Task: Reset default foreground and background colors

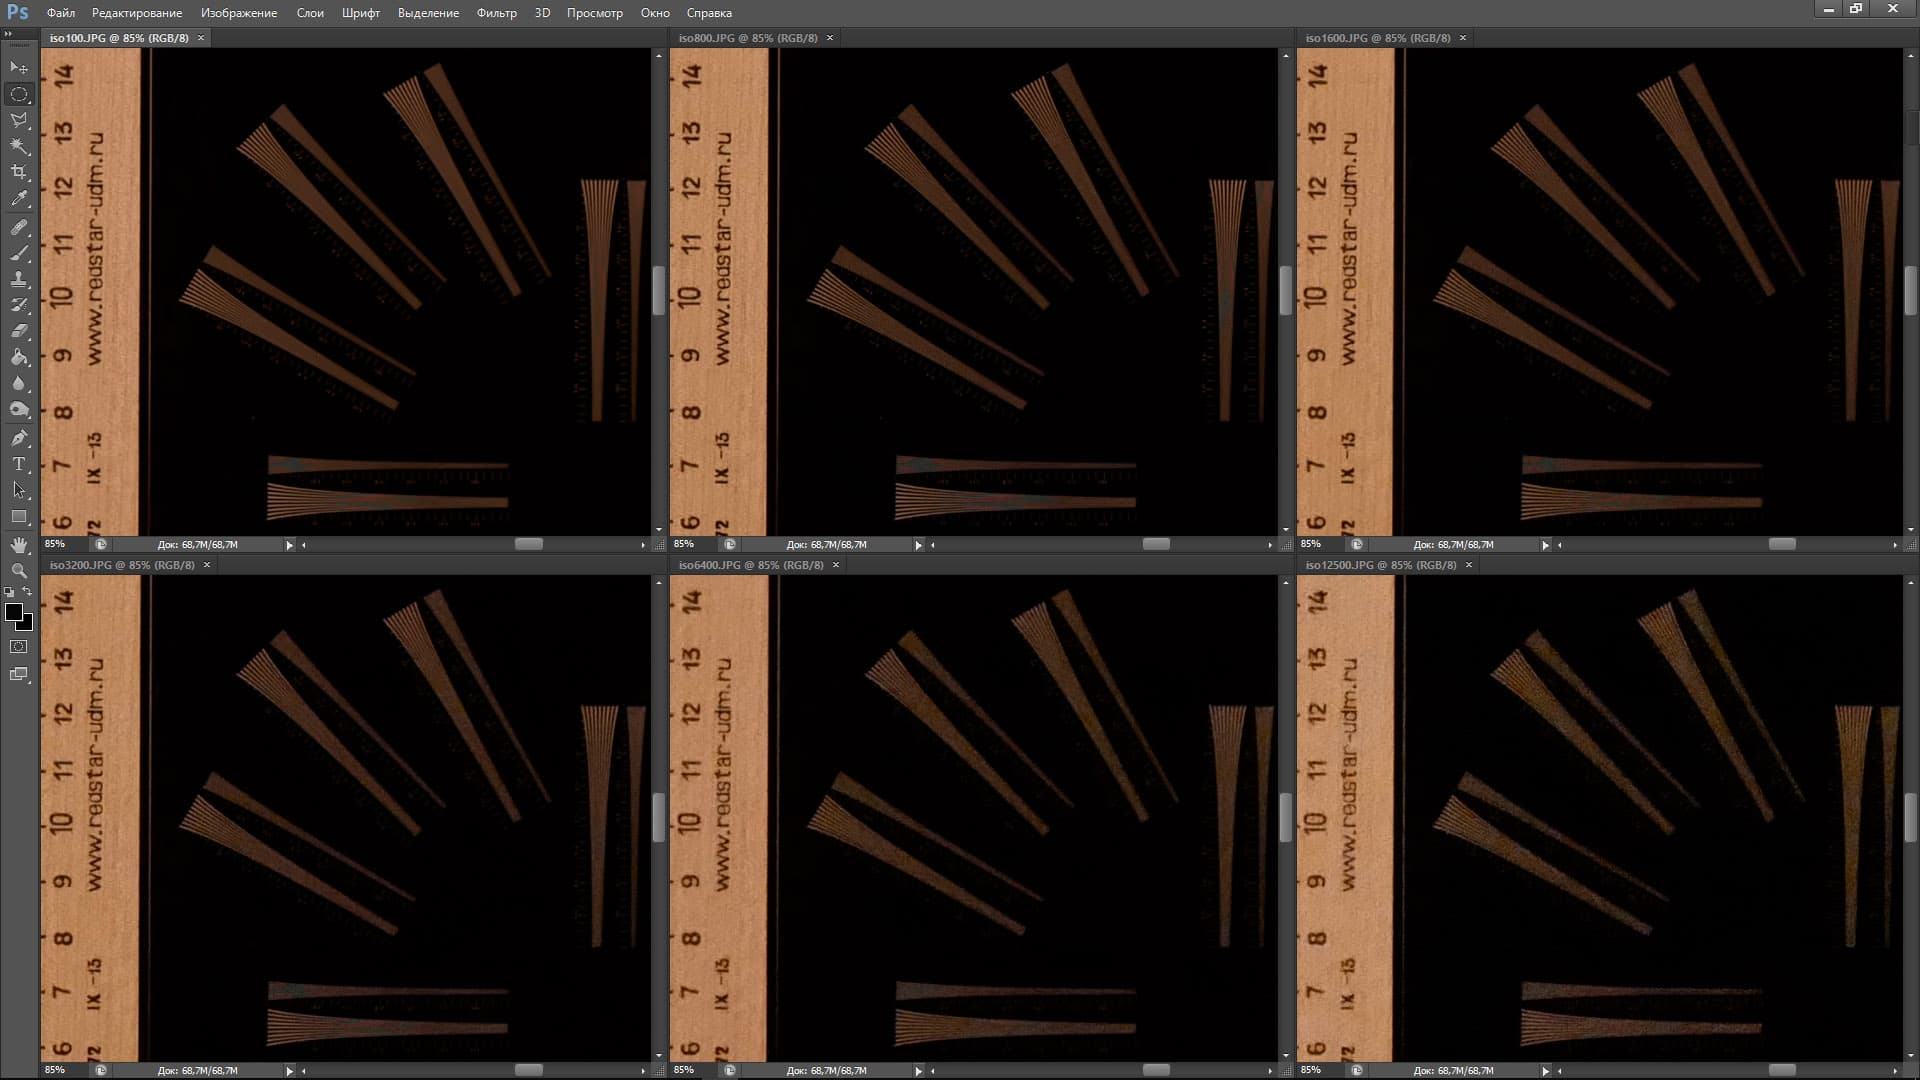Action: point(9,592)
